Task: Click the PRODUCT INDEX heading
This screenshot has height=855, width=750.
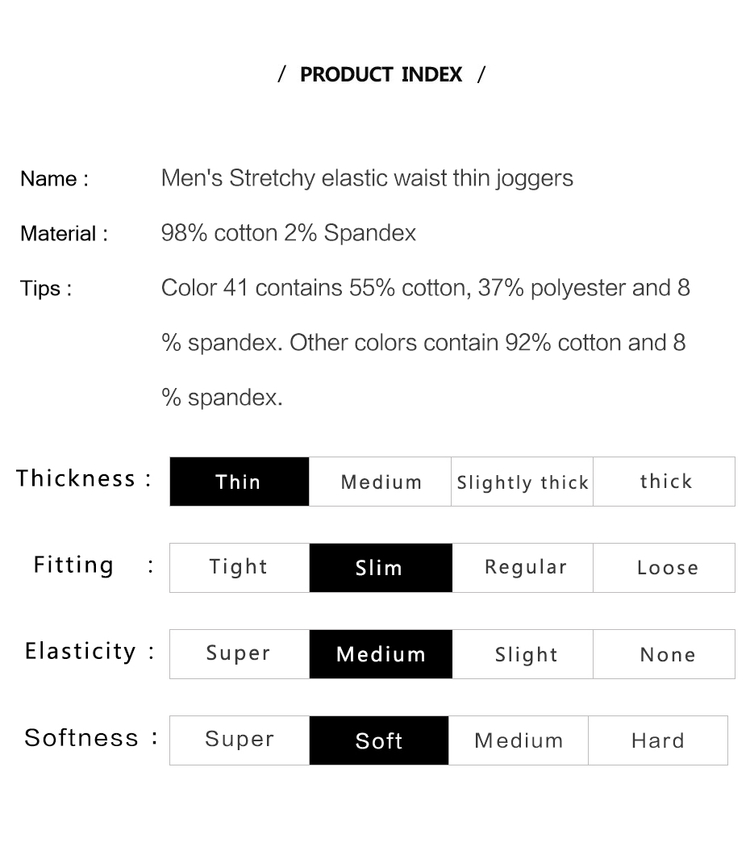Action: point(381,74)
